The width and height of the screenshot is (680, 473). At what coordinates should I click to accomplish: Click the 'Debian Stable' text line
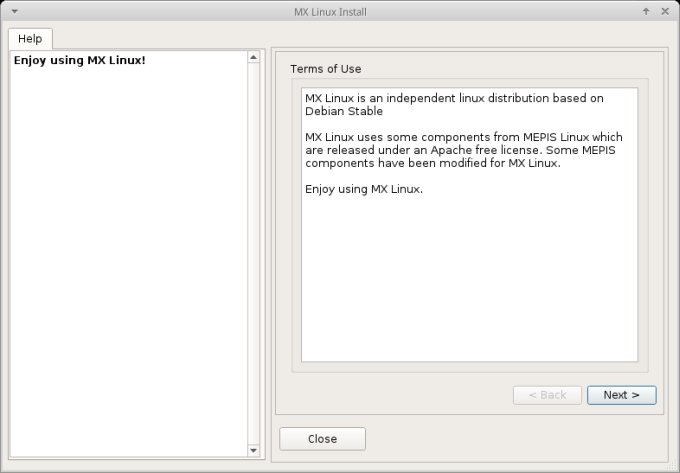pos(344,111)
